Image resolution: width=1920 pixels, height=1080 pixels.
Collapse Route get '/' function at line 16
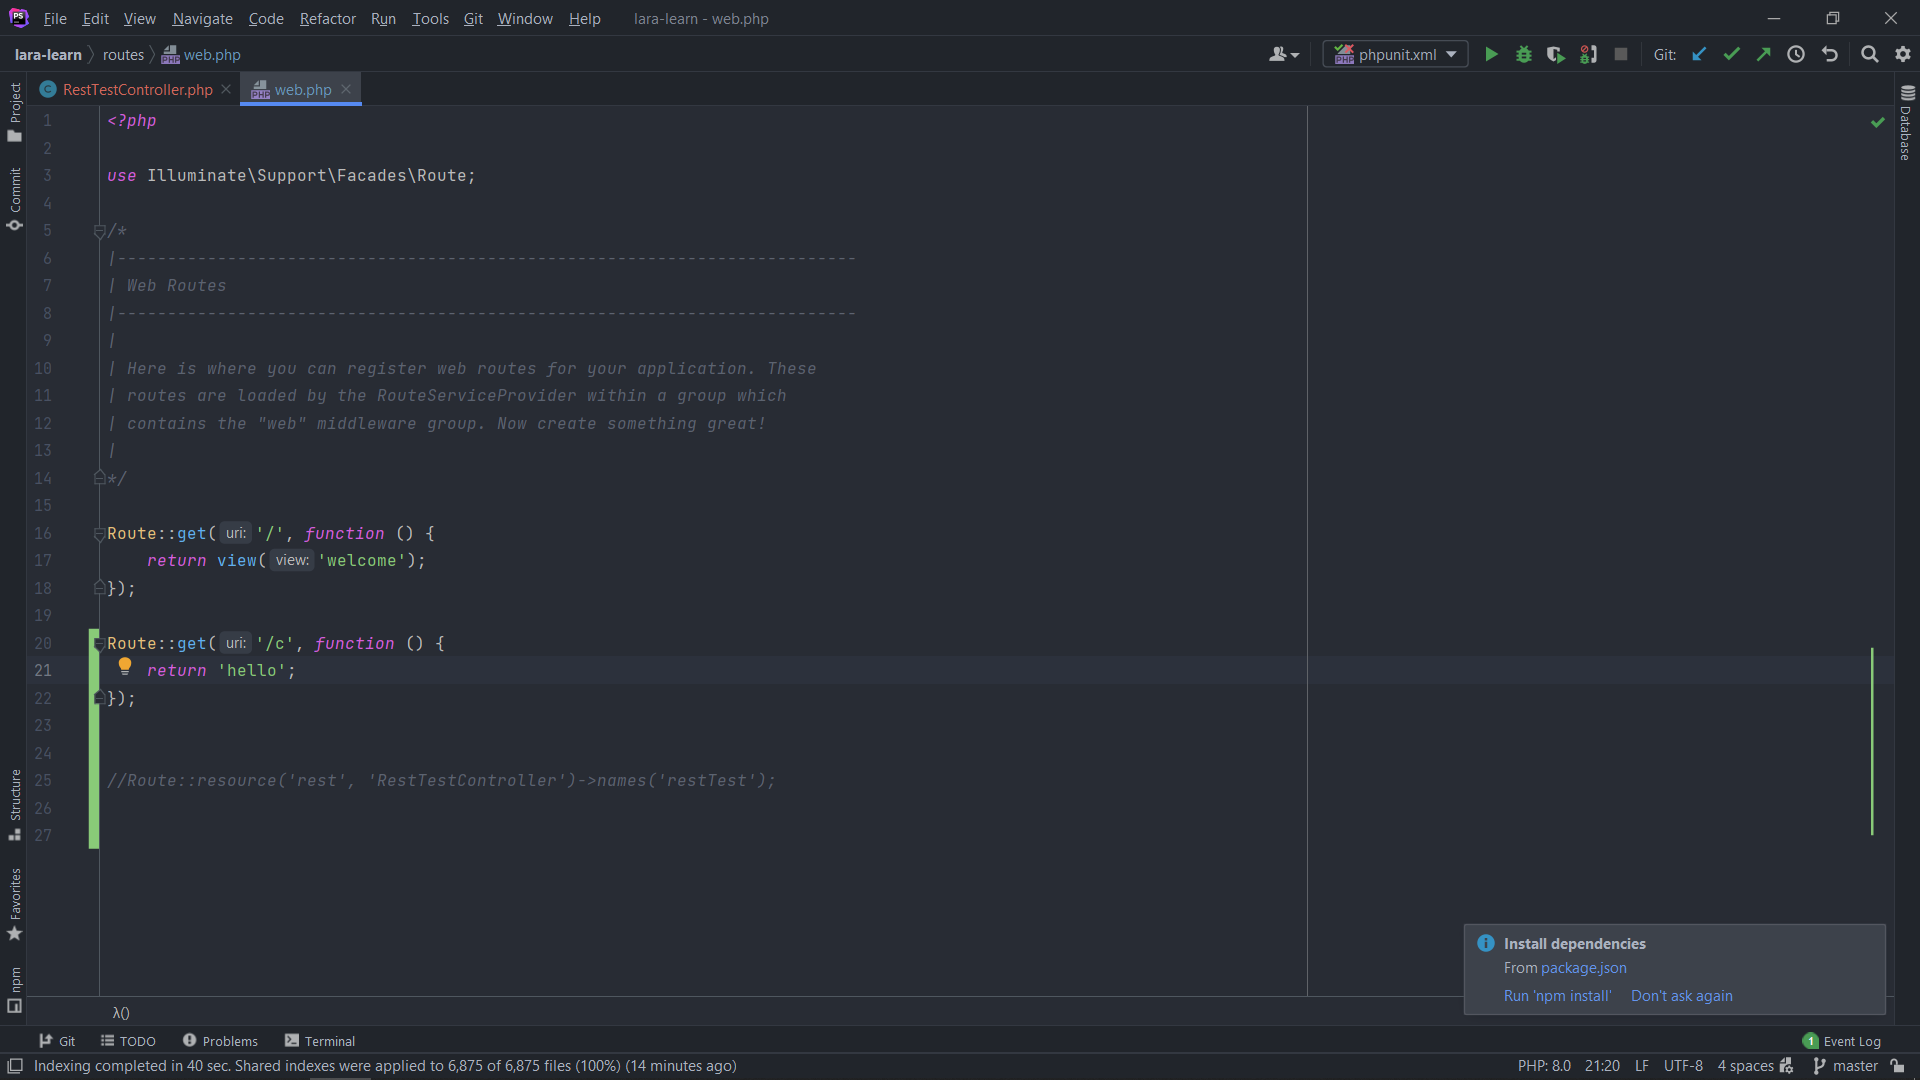coord(99,534)
